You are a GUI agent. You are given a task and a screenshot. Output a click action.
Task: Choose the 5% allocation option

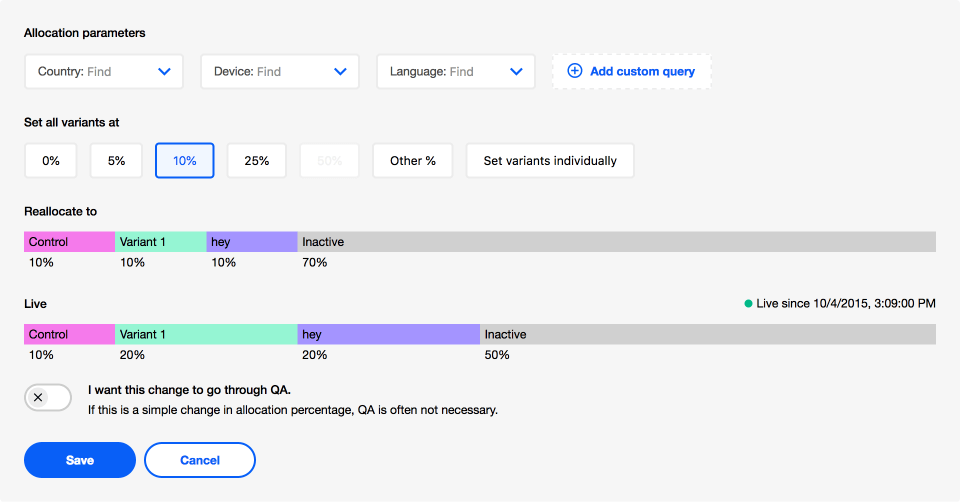(x=116, y=160)
